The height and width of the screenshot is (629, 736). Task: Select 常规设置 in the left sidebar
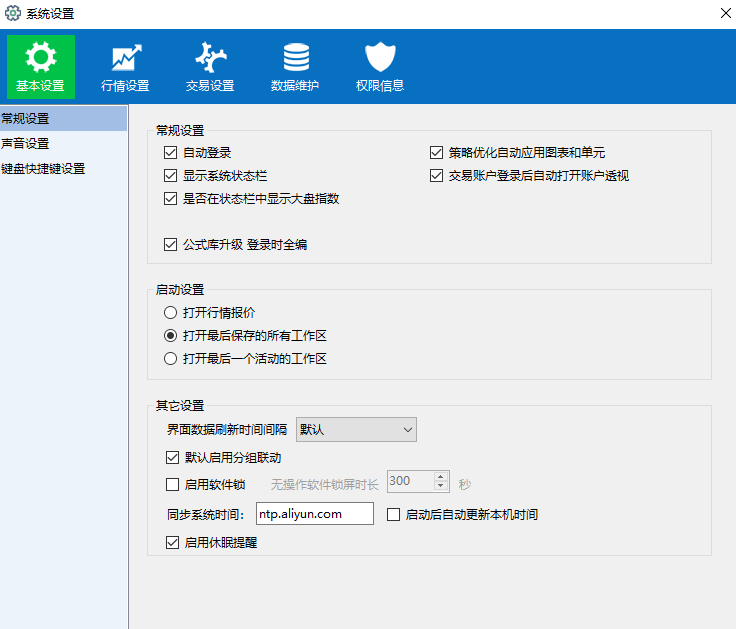(x=26, y=119)
